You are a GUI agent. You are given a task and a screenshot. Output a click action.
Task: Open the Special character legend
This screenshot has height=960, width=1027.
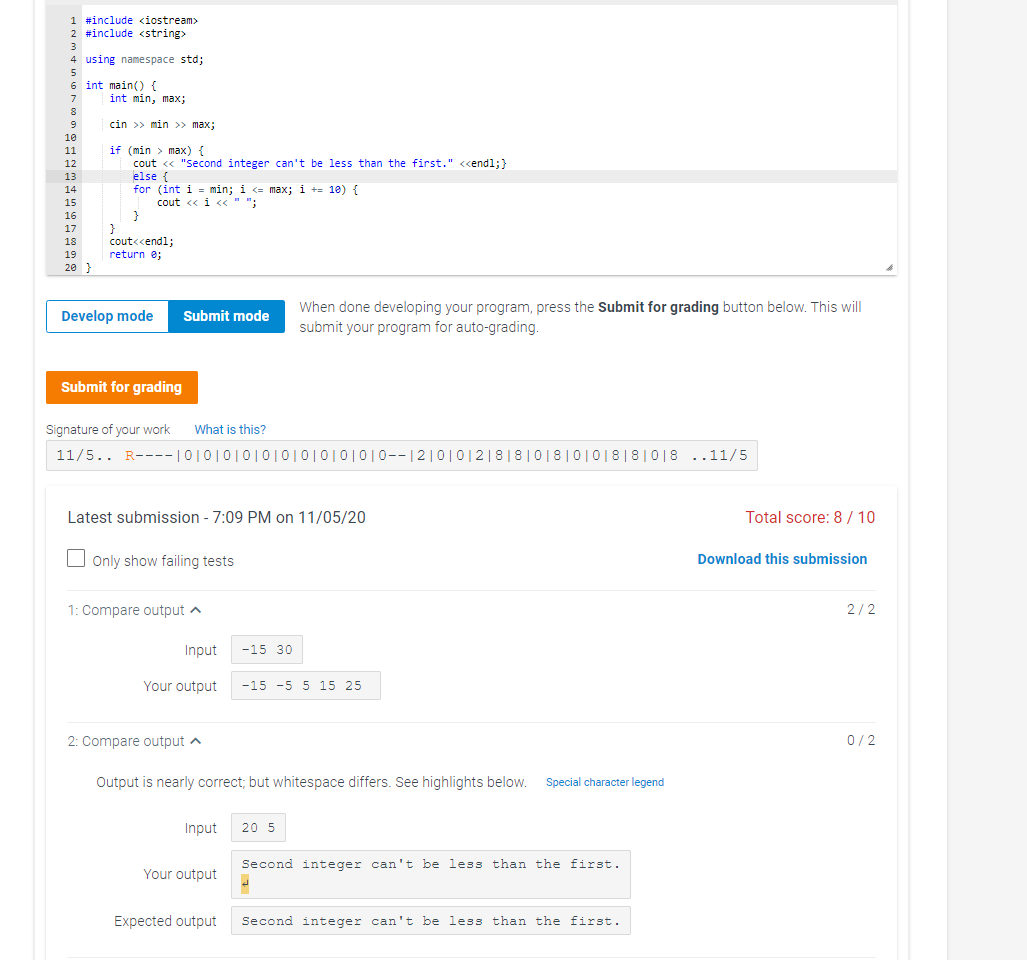pyautogui.click(x=604, y=782)
